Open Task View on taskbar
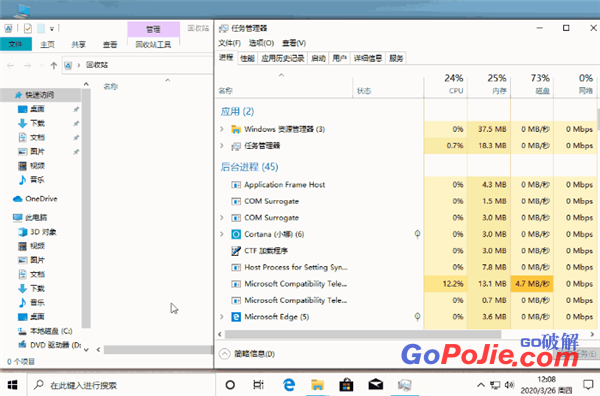The width and height of the screenshot is (600, 396). (x=259, y=385)
